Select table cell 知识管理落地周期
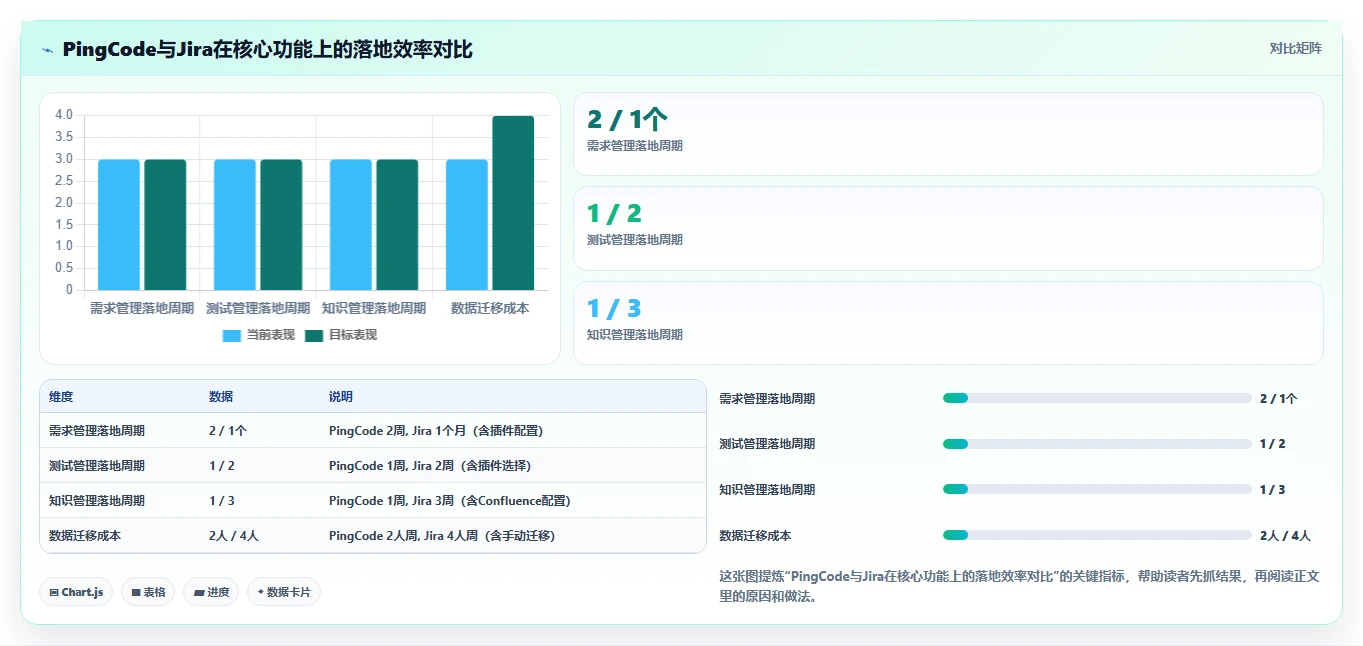 97,501
